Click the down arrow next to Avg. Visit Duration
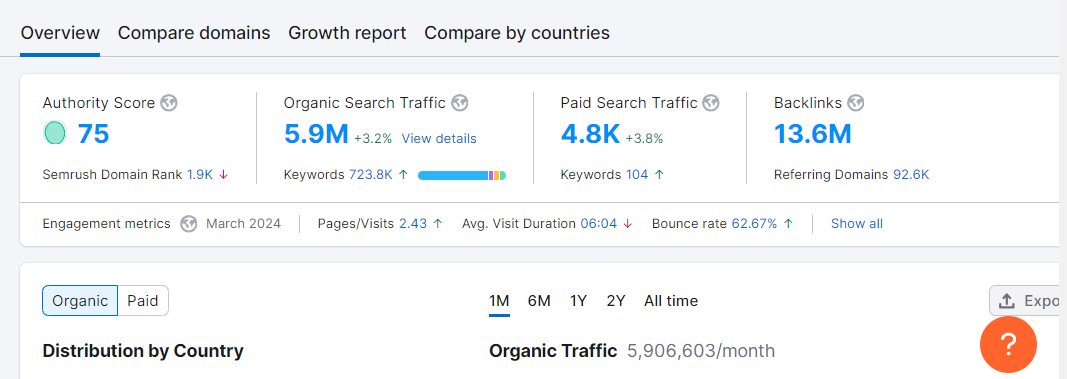Screen dimensions: 1067x379 point(627,224)
